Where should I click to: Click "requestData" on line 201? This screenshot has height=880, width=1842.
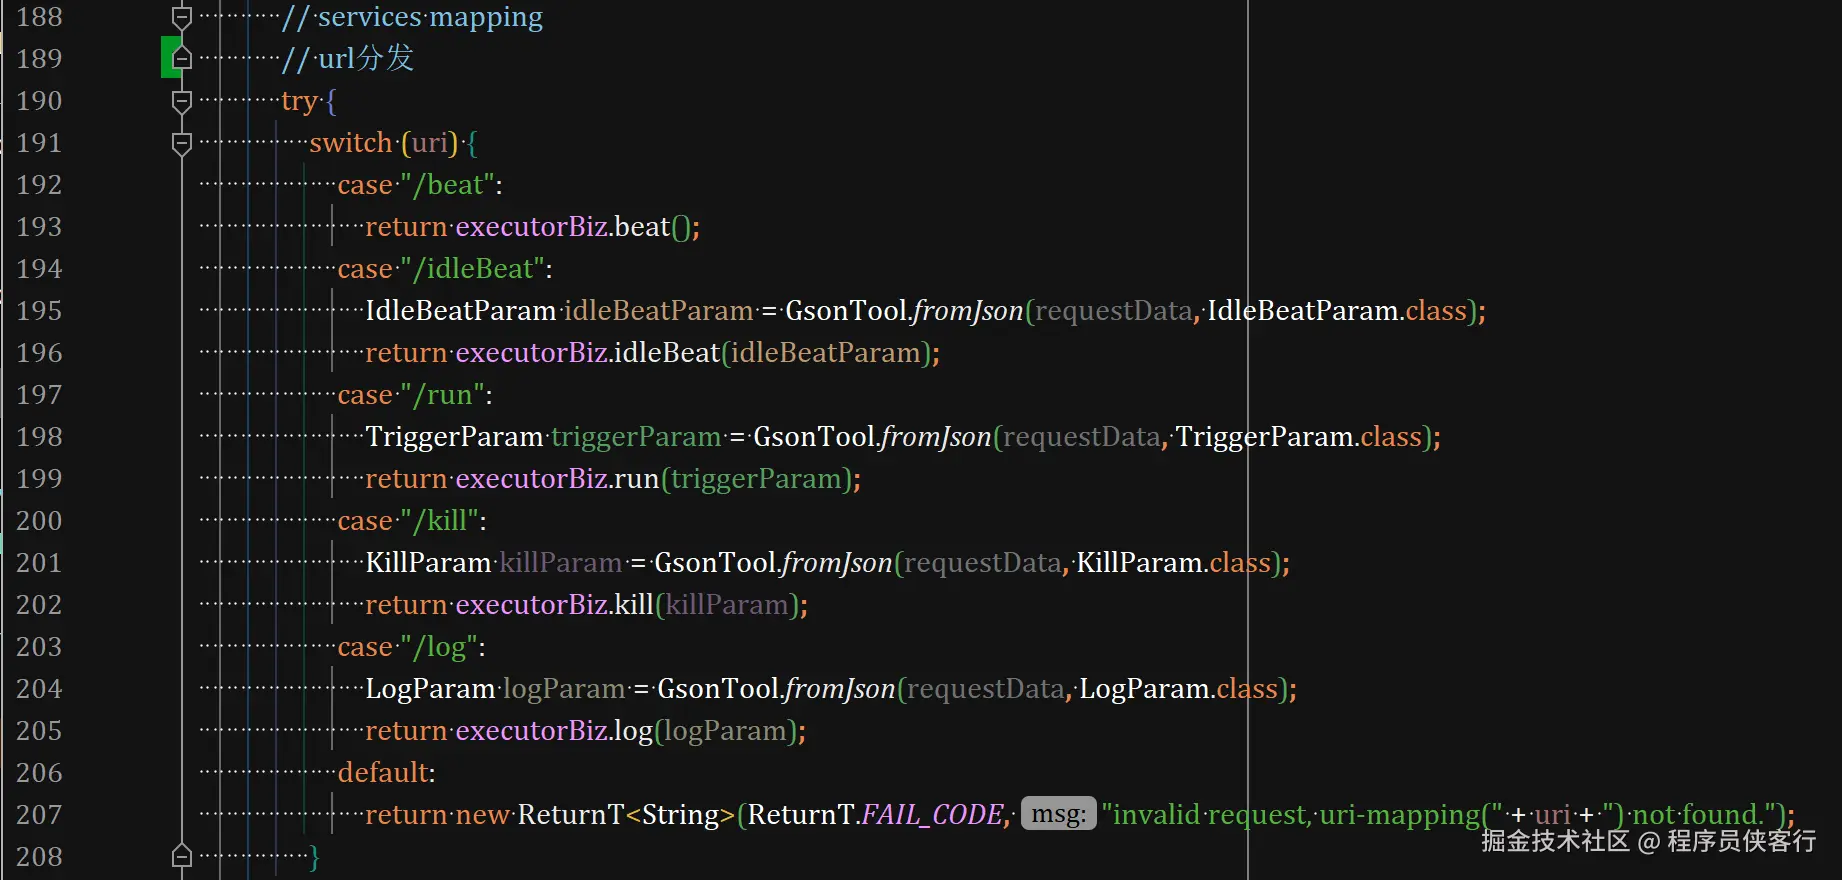pyautogui.click(x=982, y=563)
